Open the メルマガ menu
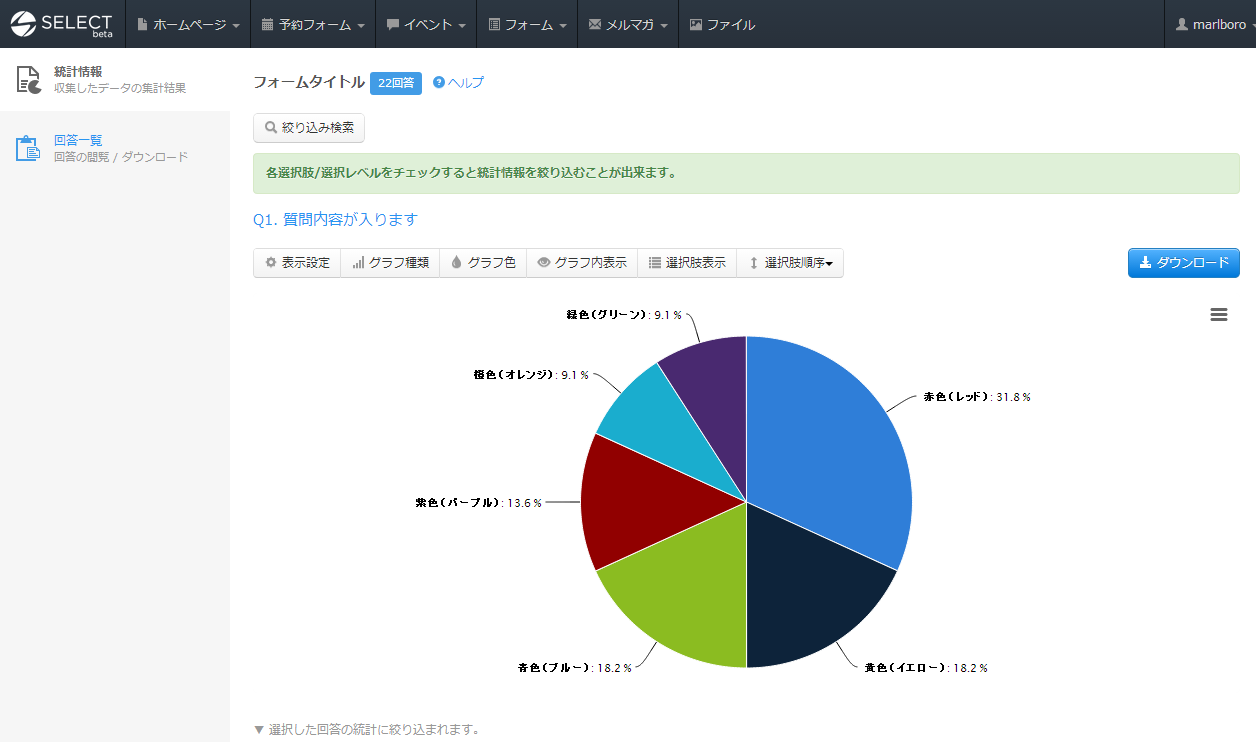1256x742 pixels. tap(628, 24)
